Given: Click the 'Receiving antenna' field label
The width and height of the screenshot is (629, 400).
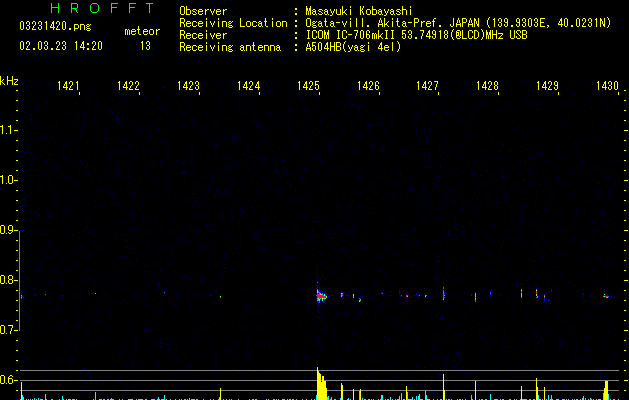Looking at the screenshot, I should pos(230,47).
